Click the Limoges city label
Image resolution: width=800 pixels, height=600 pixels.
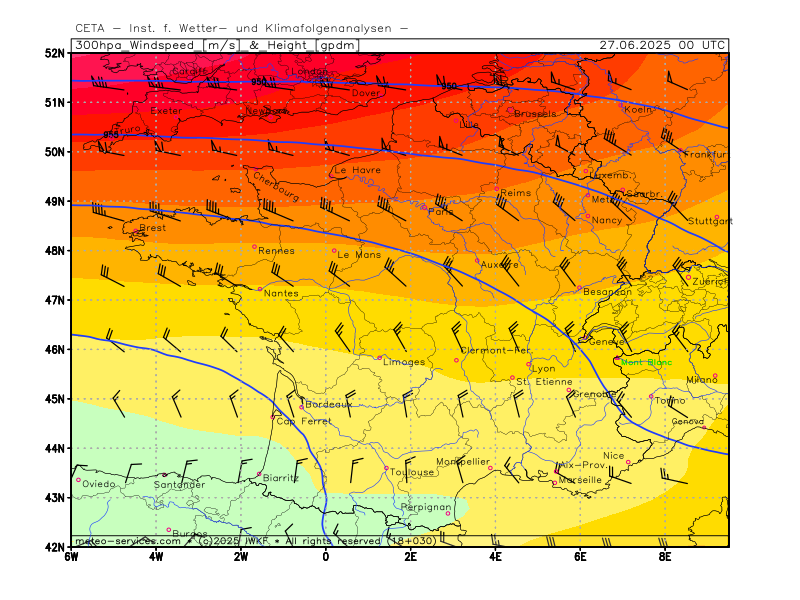pyautogui.click(x=404, y=362)
